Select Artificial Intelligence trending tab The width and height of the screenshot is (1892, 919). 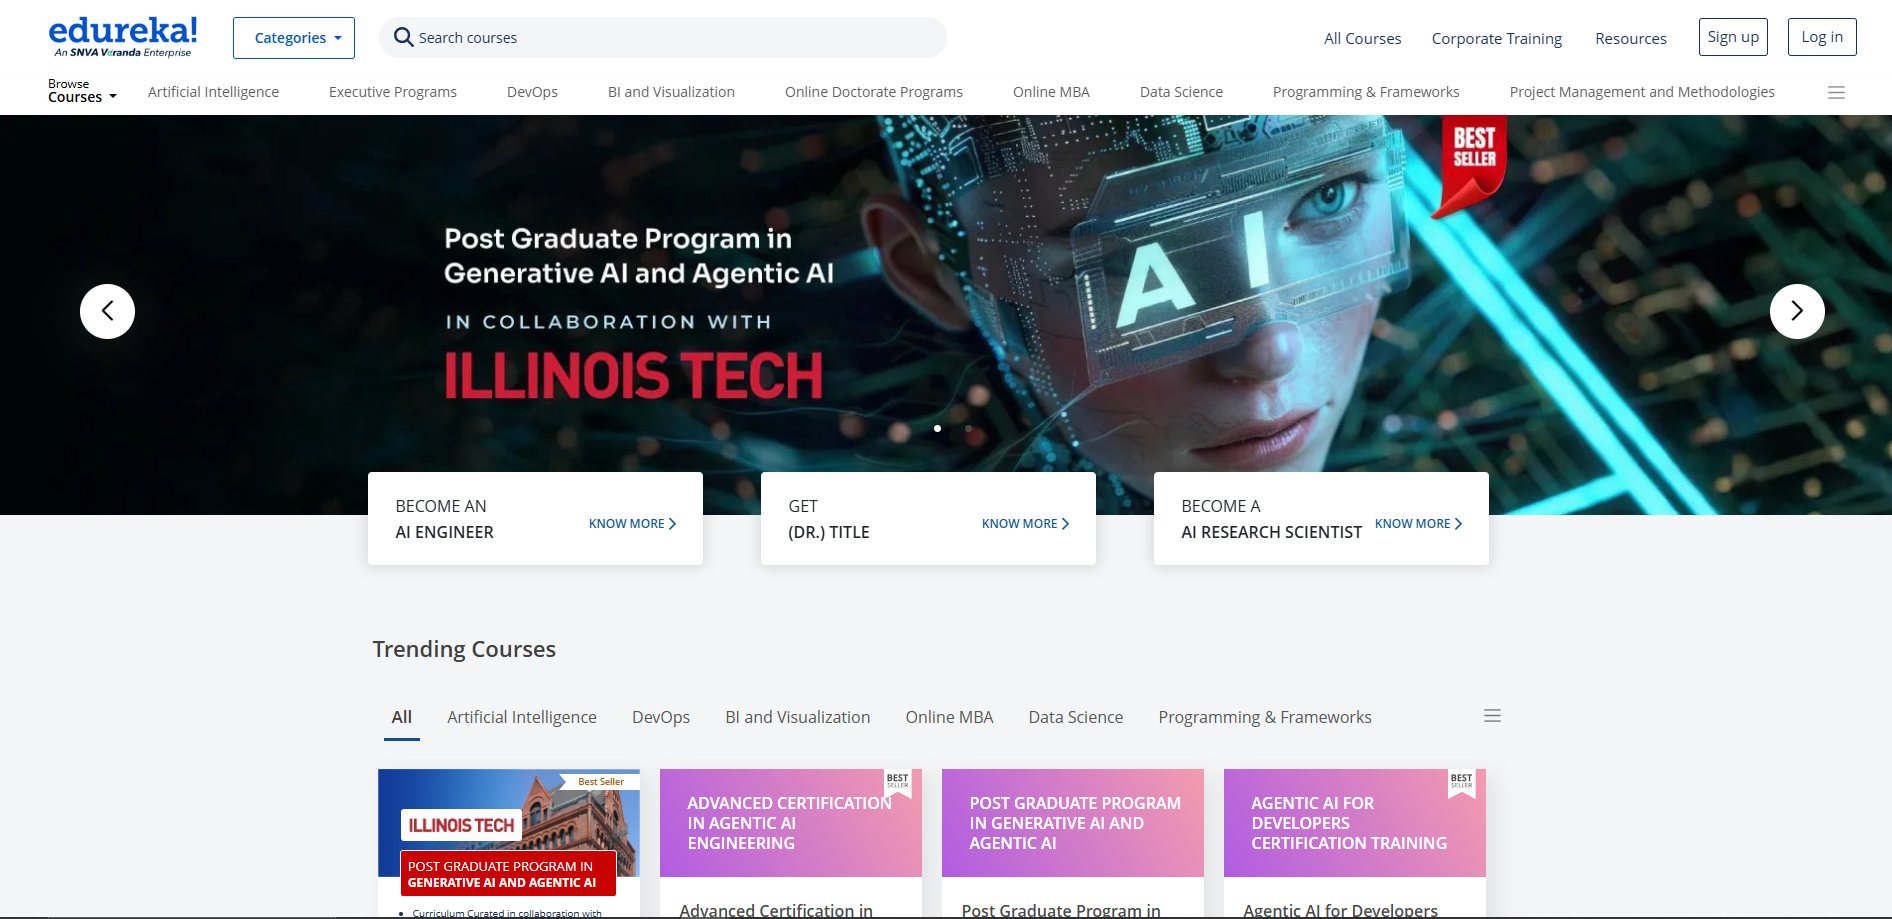[522, 717]
